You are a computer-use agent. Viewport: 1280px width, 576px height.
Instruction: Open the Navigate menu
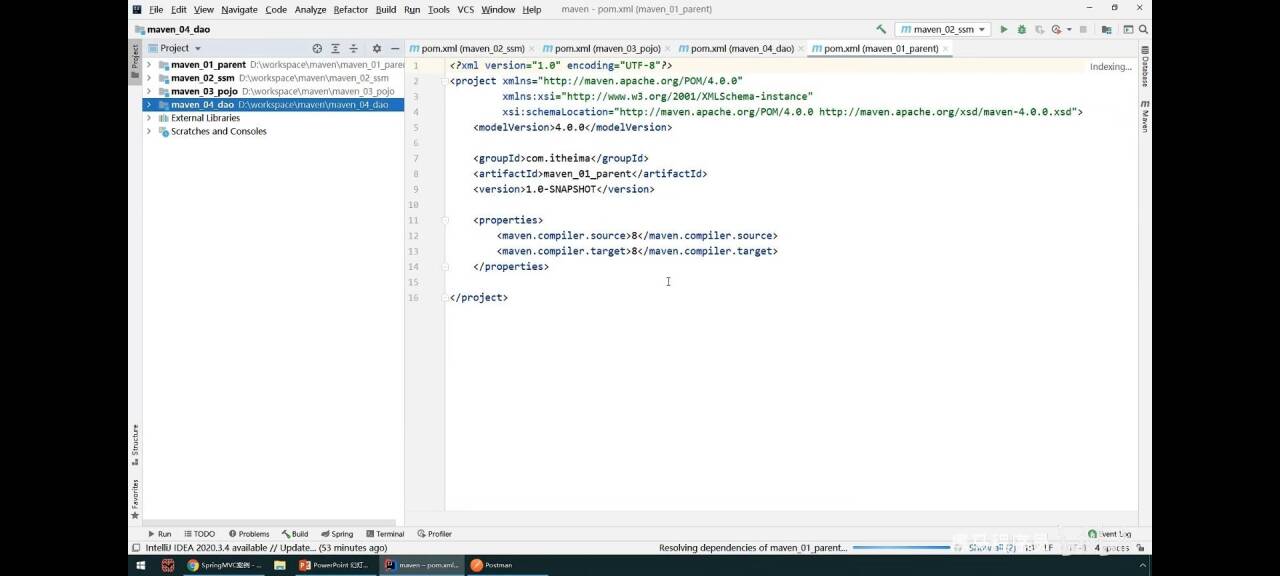[x=239, y=9]
